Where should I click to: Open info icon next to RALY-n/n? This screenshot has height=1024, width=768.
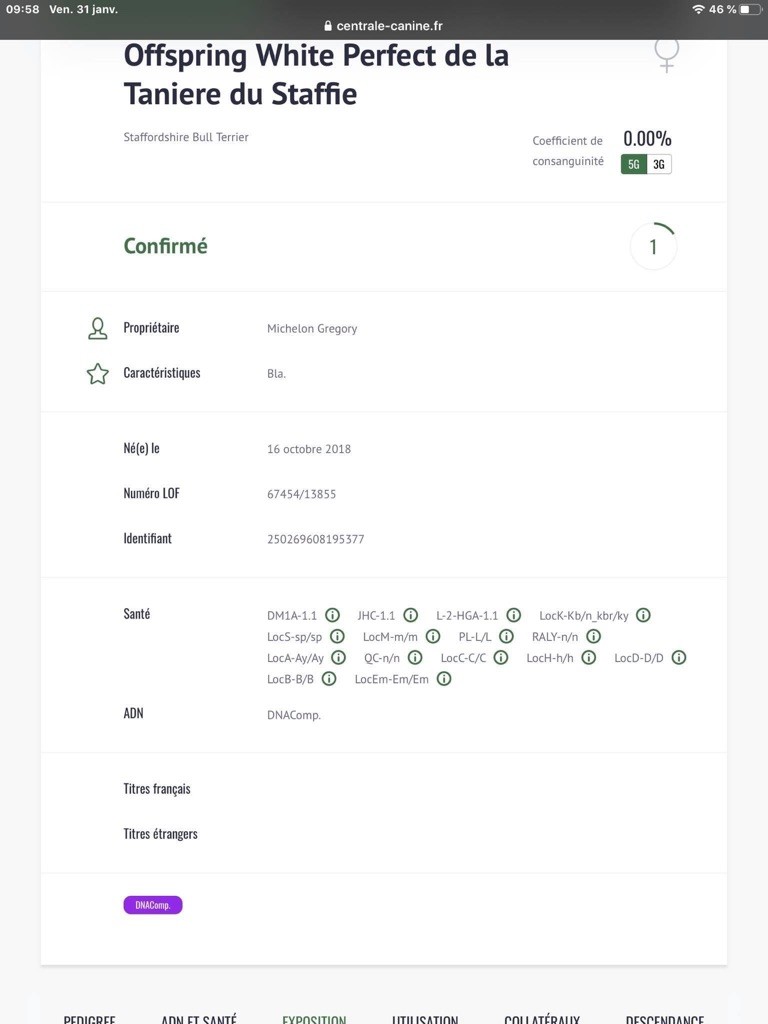click(x=593, y=637)
